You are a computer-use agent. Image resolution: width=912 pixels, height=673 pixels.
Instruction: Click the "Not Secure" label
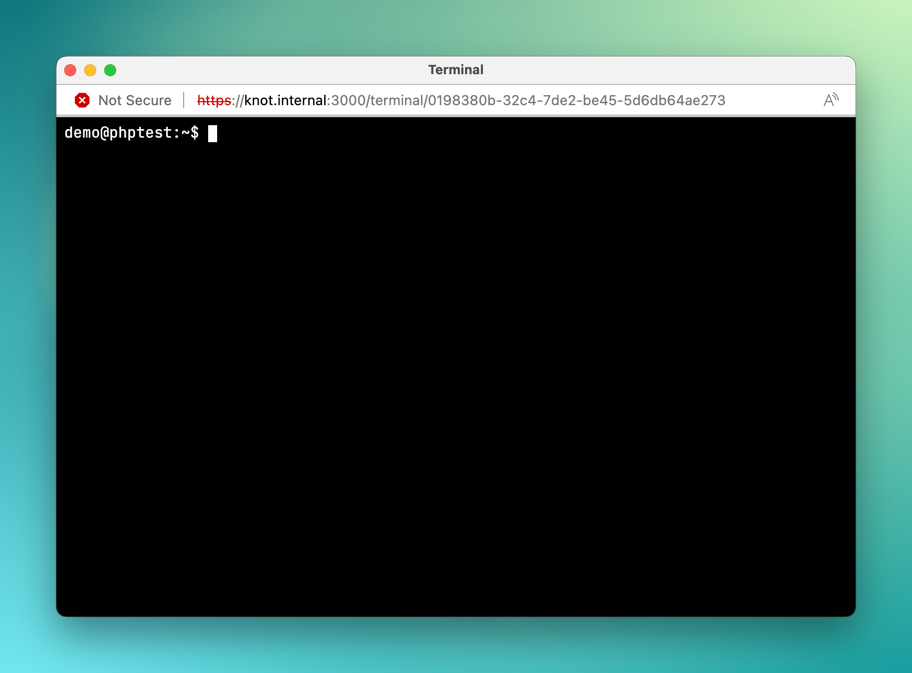click(134, 100)
